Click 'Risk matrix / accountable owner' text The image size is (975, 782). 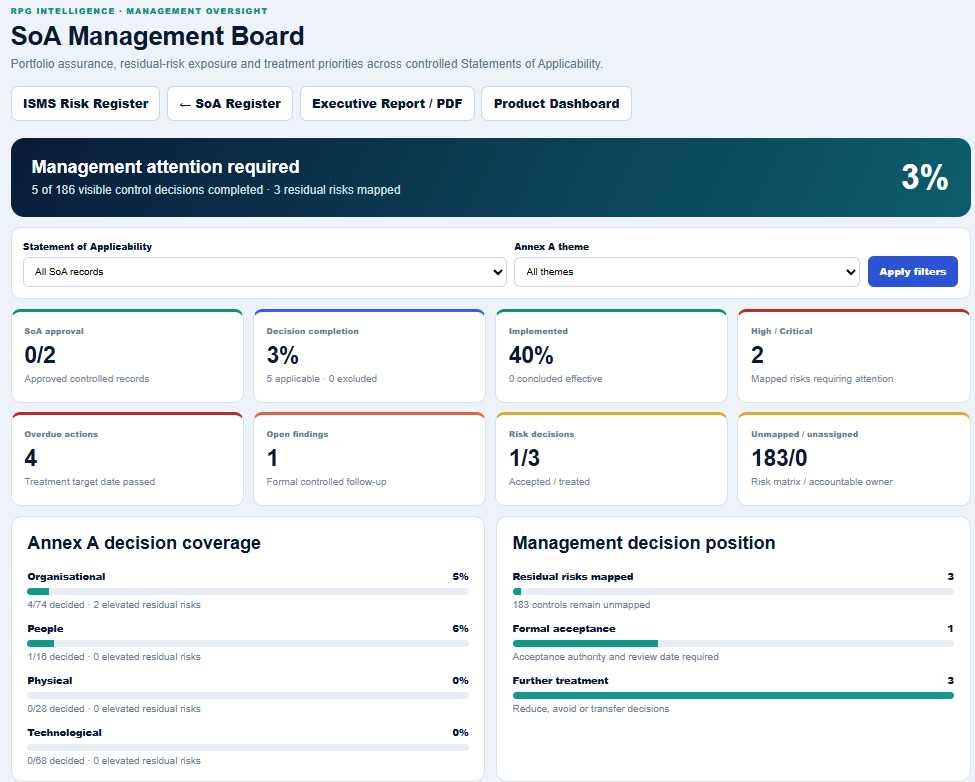pyautogui.click(x=822, y=482)
